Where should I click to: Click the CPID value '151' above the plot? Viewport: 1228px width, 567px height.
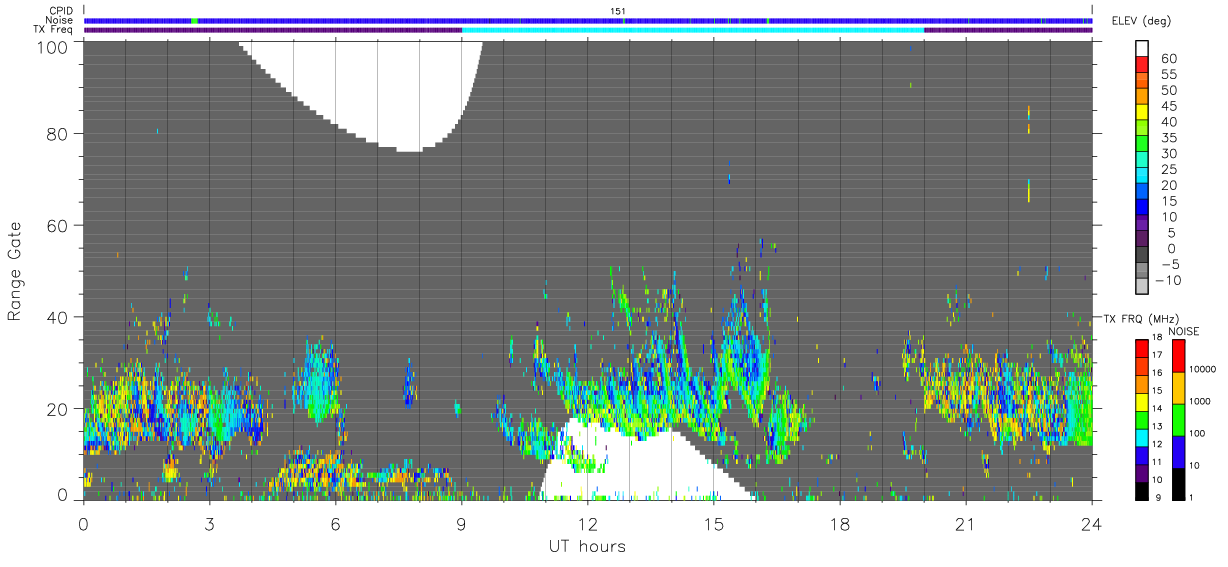point(618,11)
